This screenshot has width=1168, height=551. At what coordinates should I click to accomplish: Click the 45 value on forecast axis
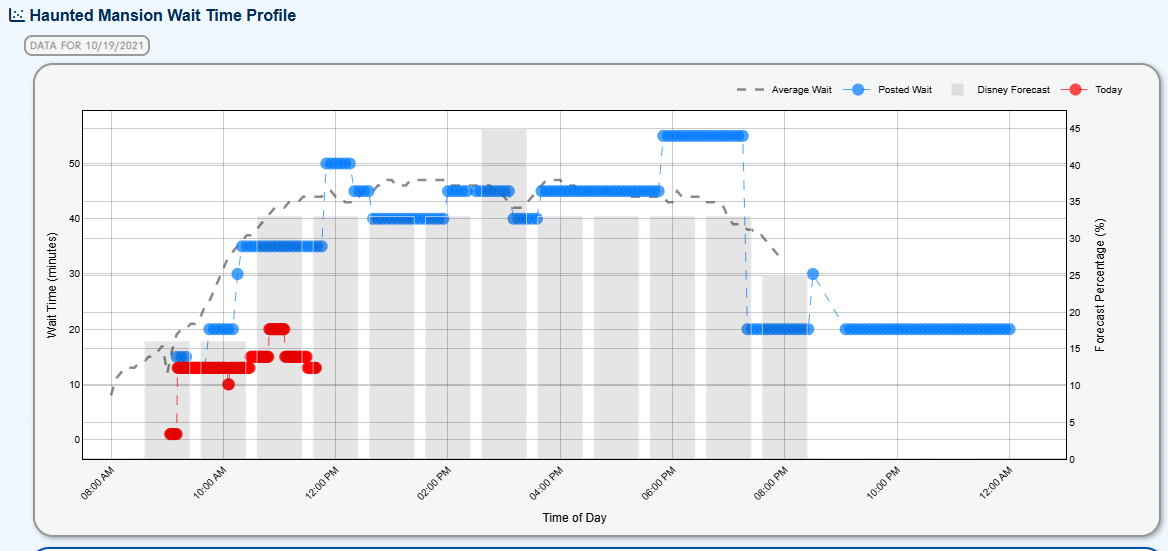pos(1076,130)
